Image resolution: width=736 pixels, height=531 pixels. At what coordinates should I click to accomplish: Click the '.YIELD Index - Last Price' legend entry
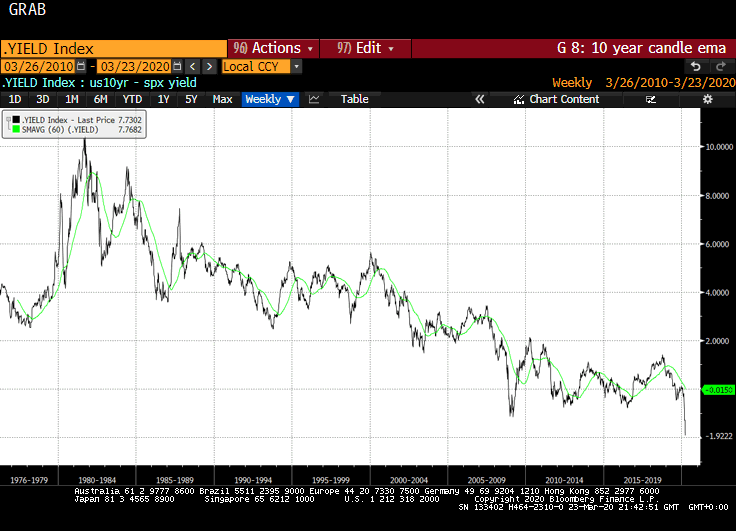[x=69, y=120]
